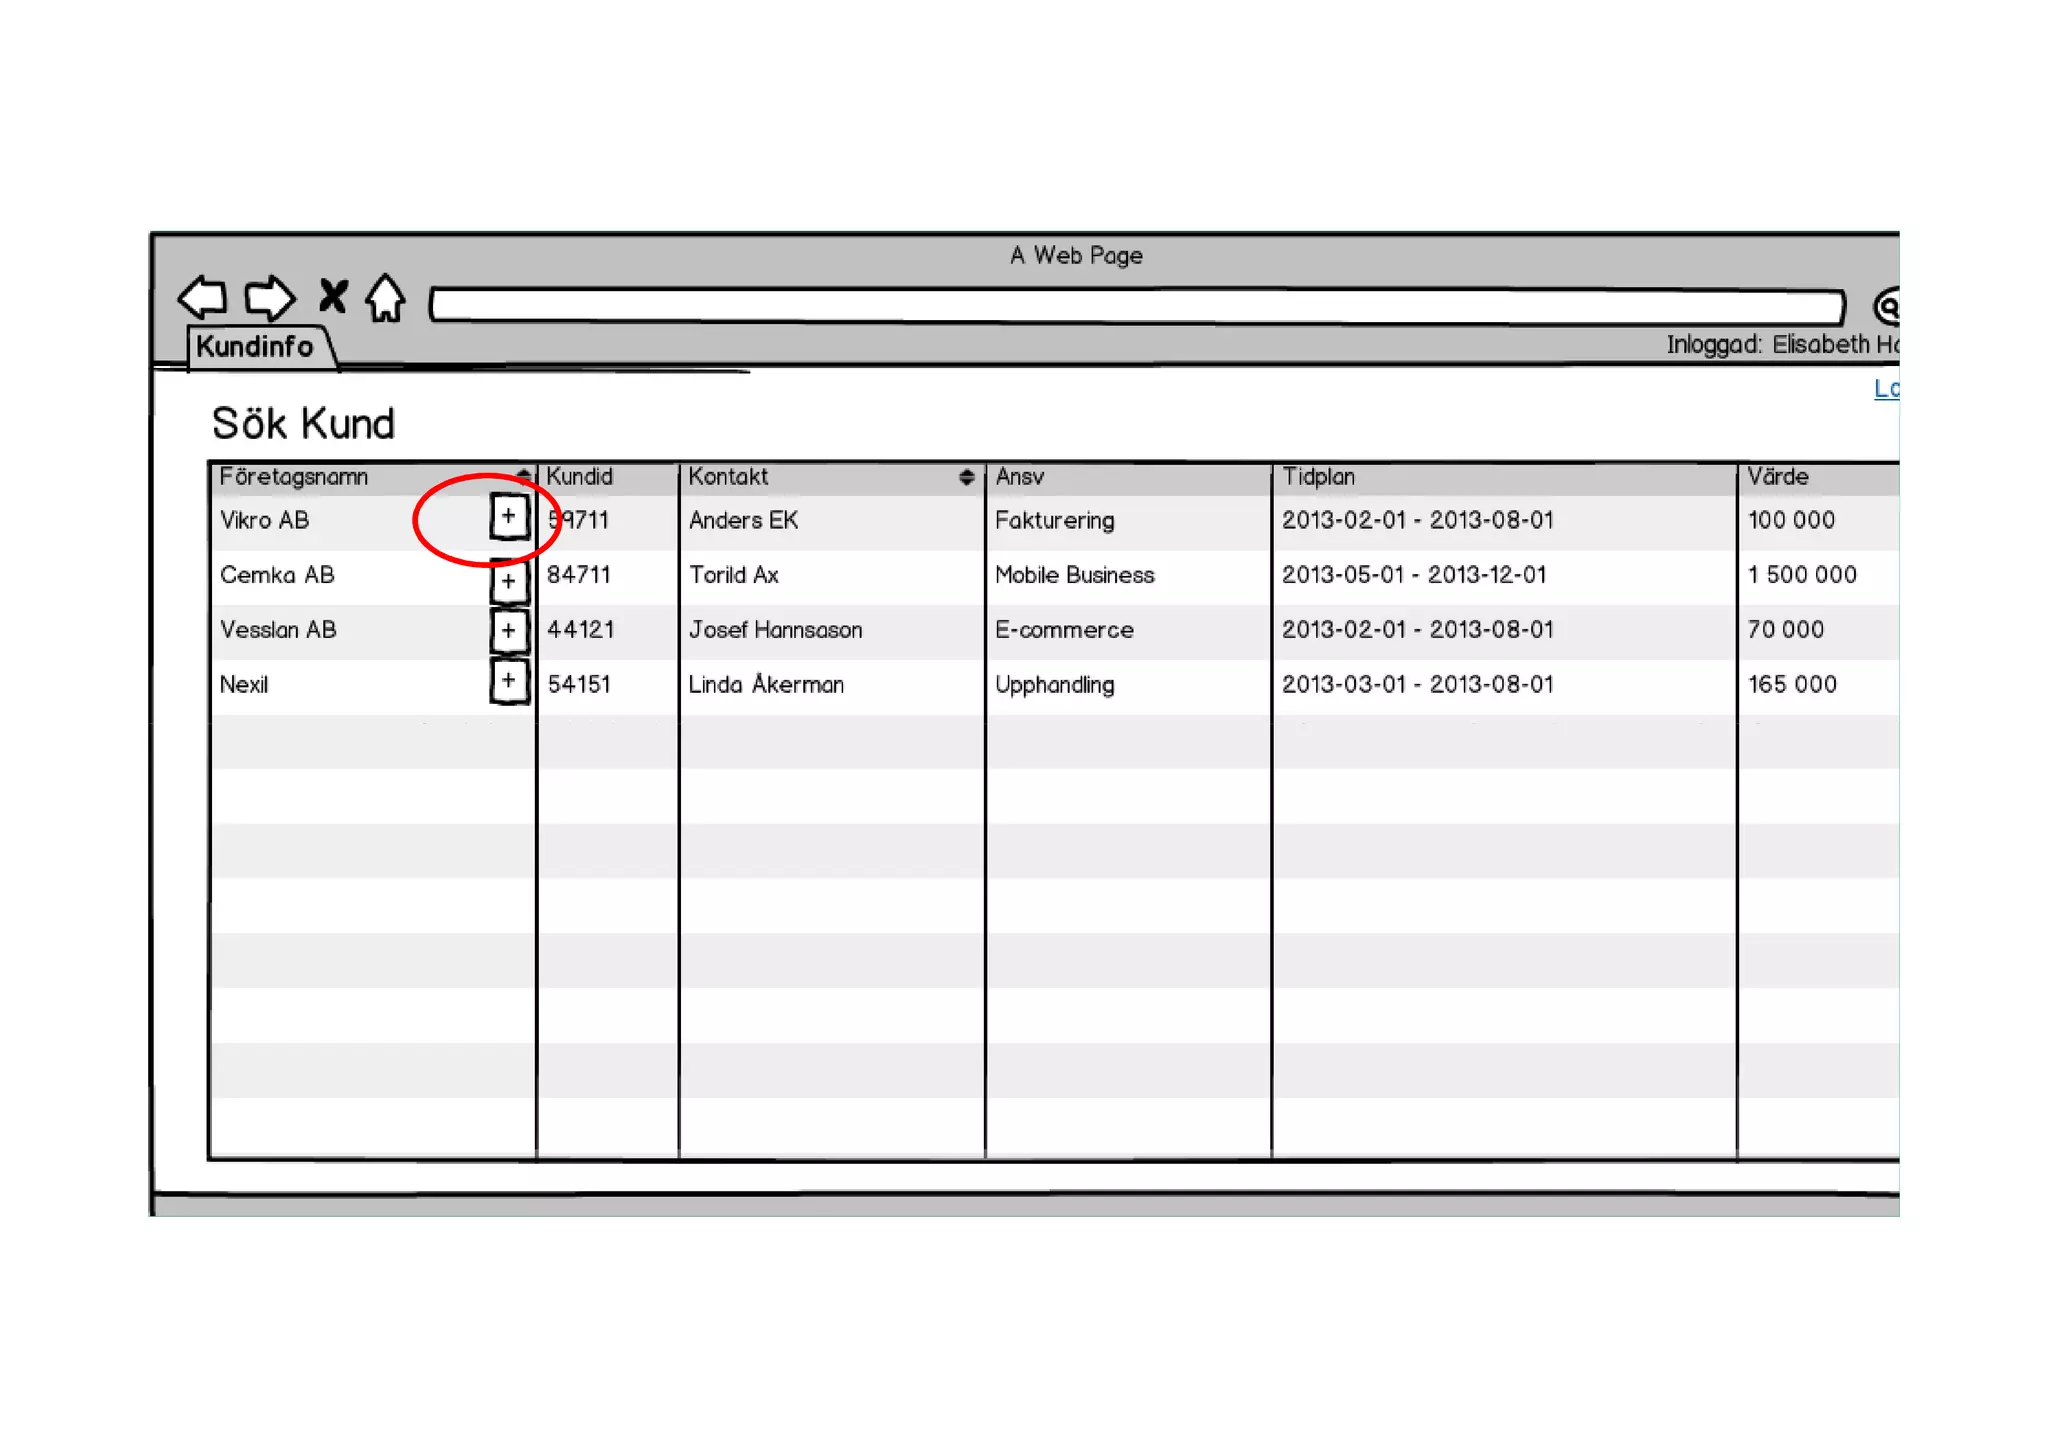Click the search magnifier icon beside address bar
Screen dimensions: 2048x1447
(1887, 306)
